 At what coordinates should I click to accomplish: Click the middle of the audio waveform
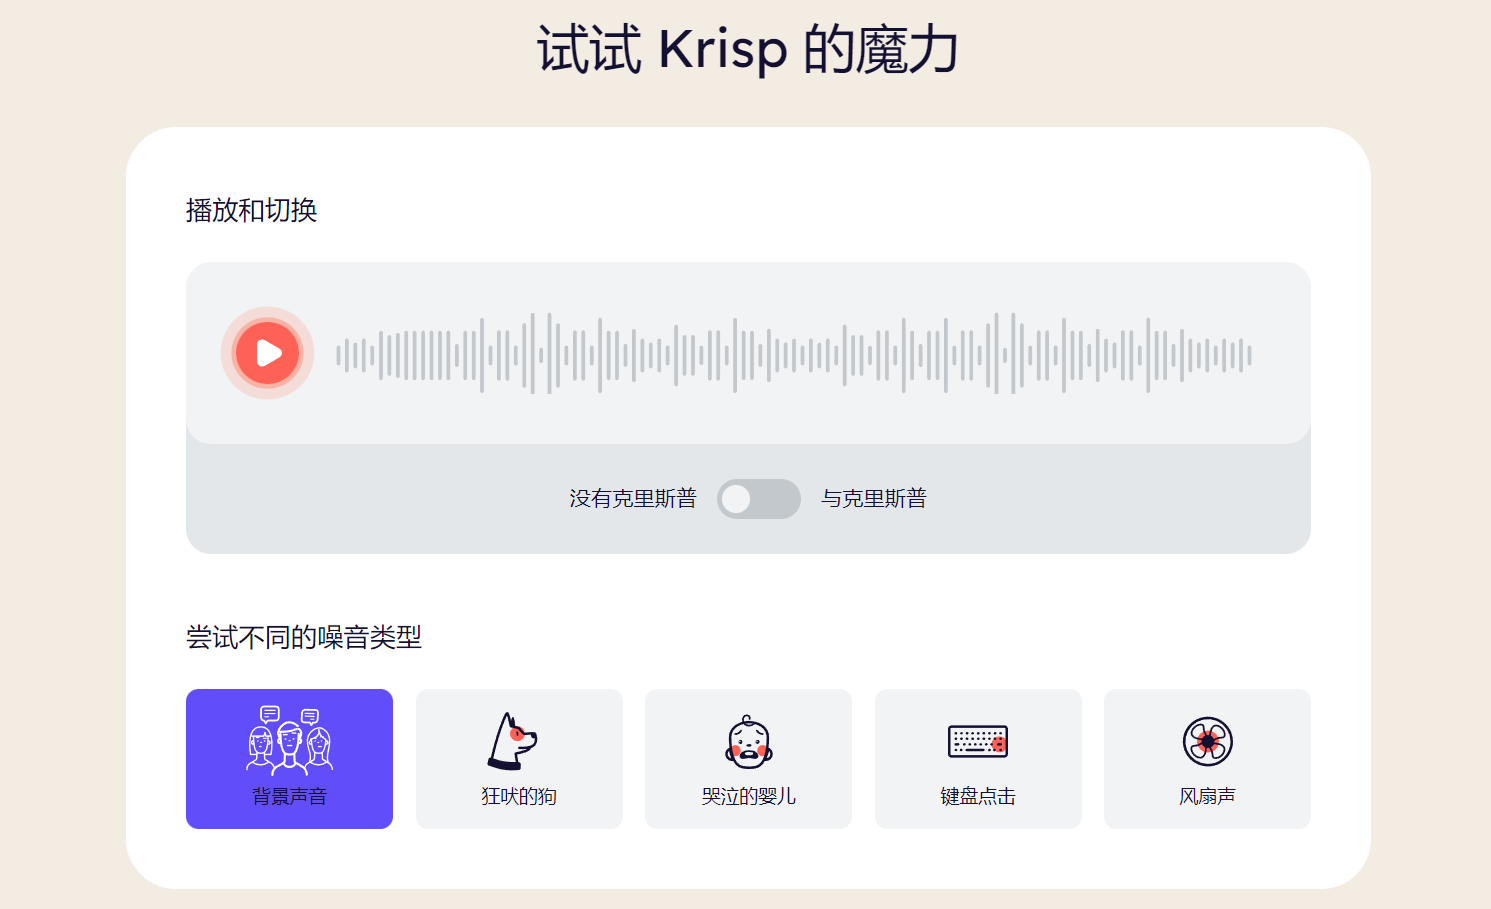pos(795,353)
